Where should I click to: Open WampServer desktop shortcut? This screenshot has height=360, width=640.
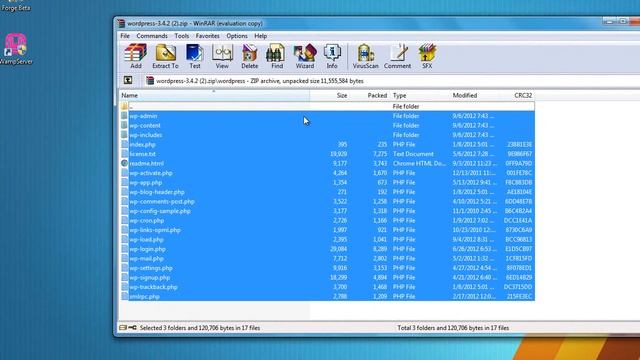(x=16, y=49)
